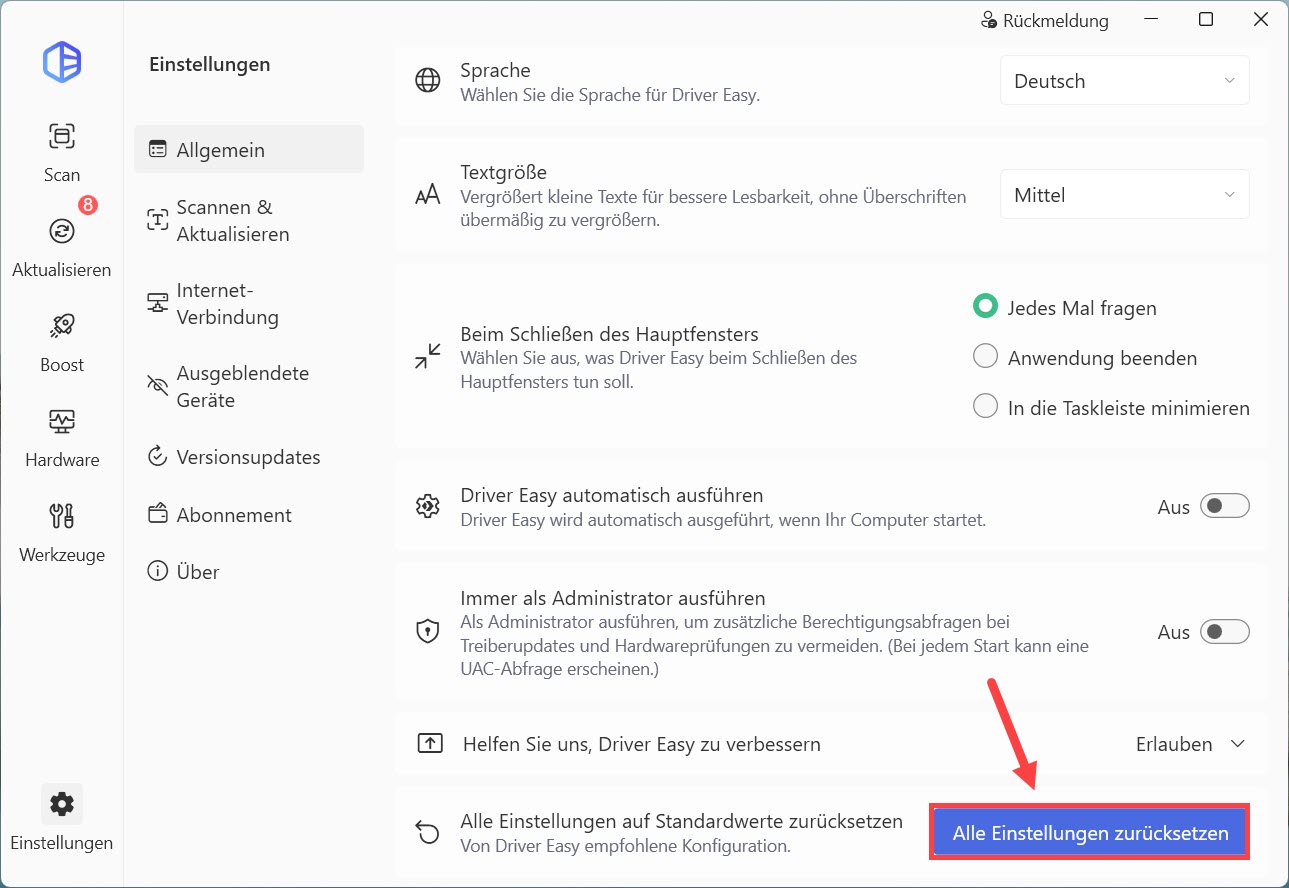Select In die Taskleiste minimieren radio button
The width and height of the screenshot is (1289, 888).
tap(985, 407)
